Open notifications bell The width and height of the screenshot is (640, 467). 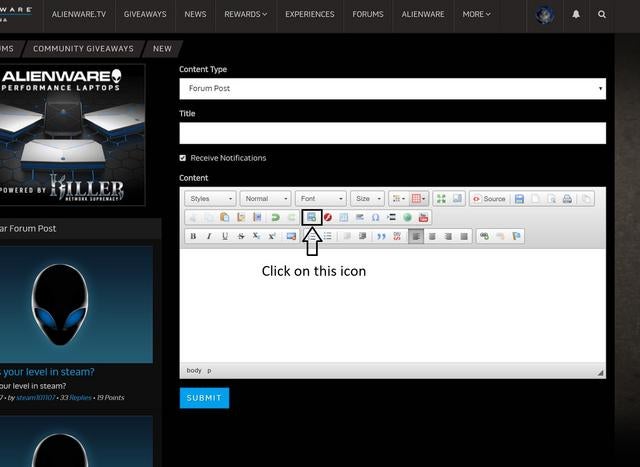tap(576, 14)
